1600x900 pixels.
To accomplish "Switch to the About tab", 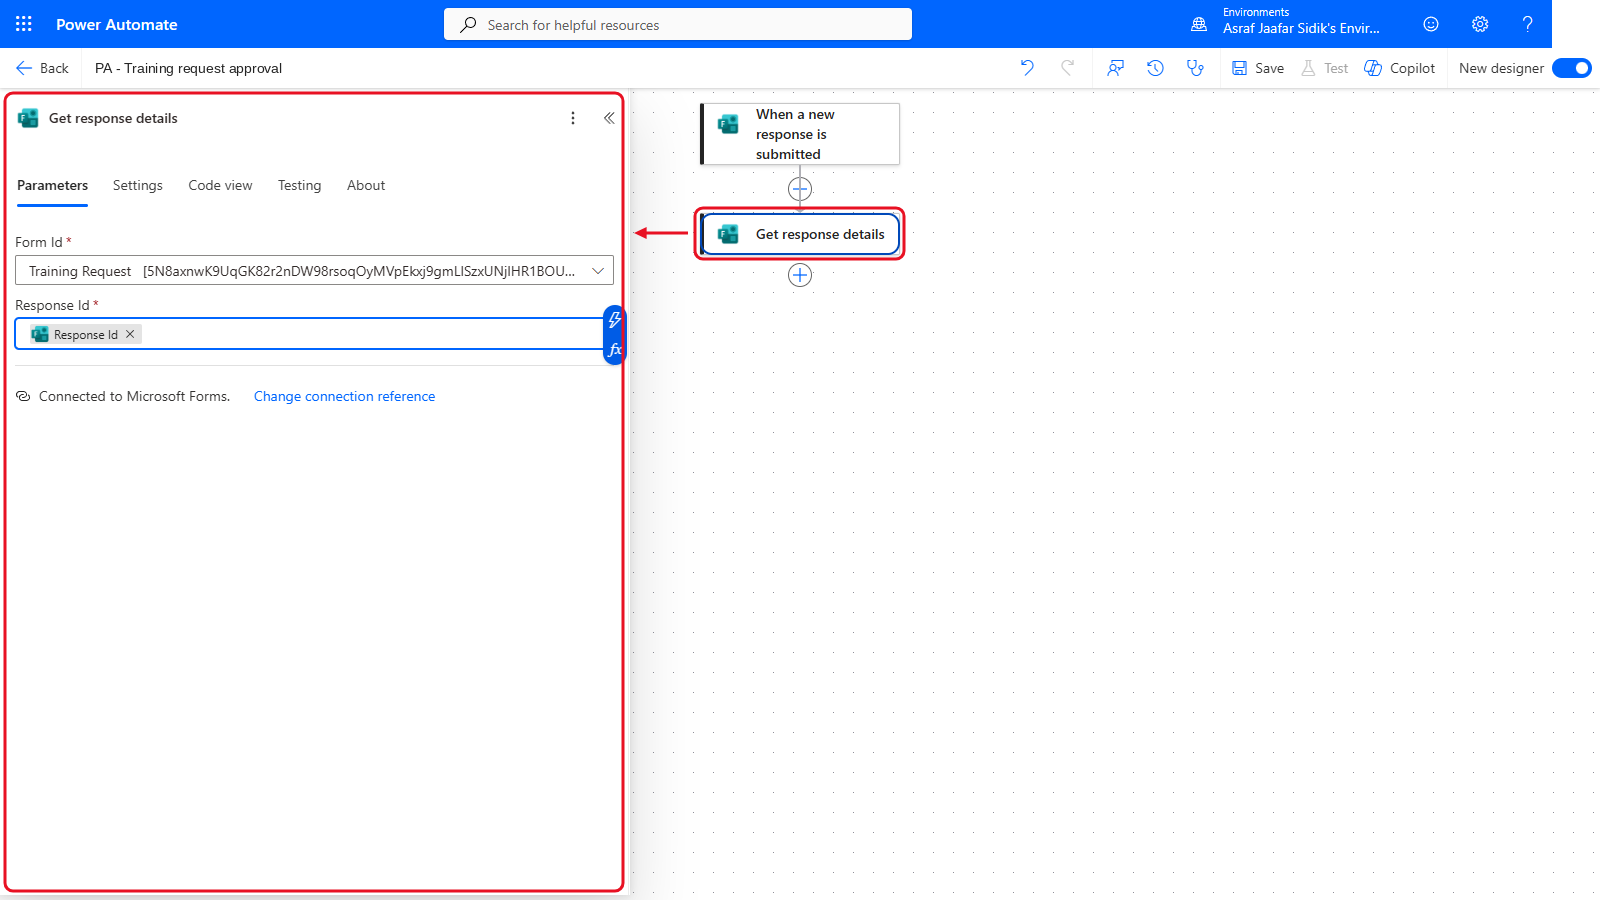I will pos(366,185).
